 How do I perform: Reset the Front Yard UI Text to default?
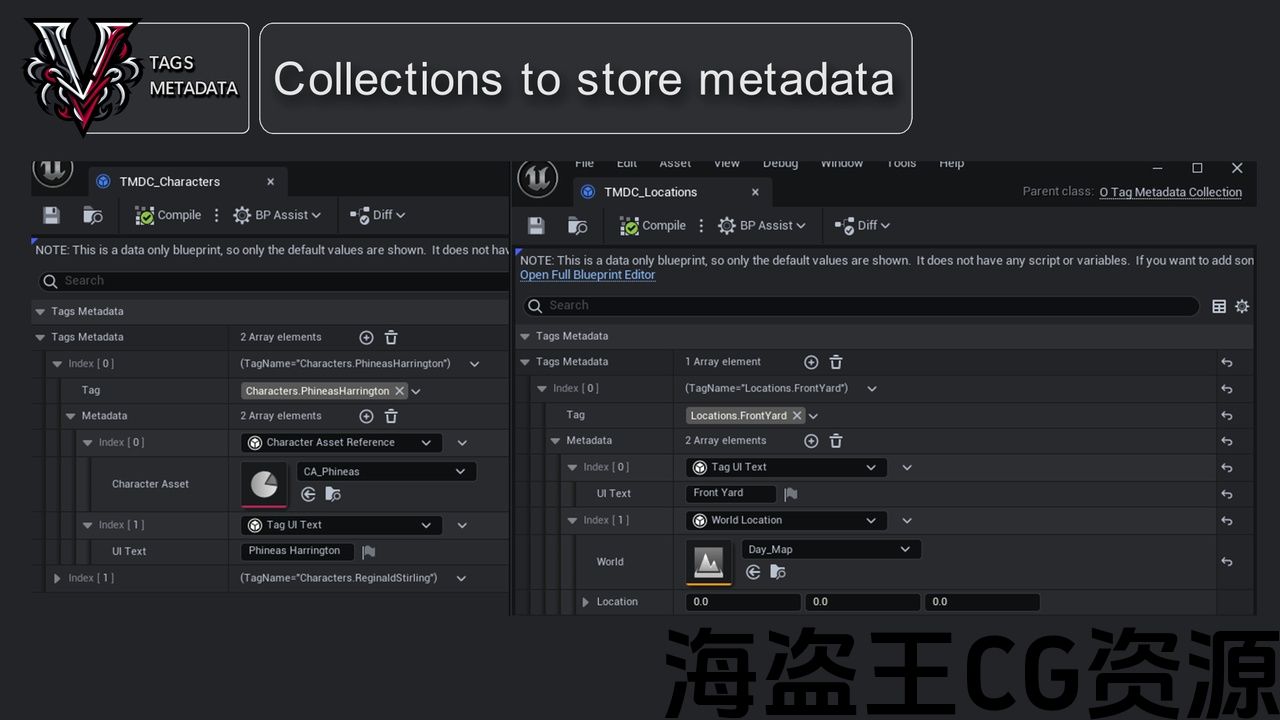(x=1227, y=494)
